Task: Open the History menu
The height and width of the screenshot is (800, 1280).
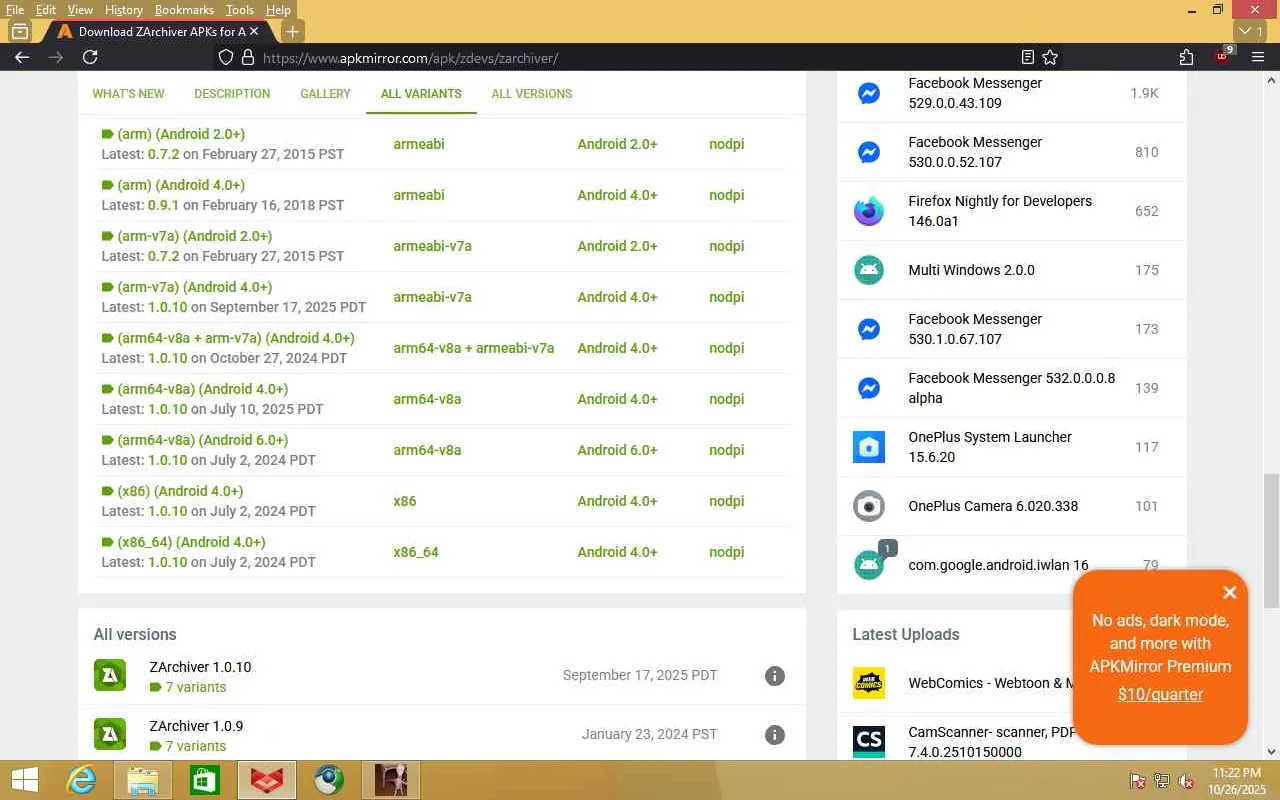Action: (123, 10)
